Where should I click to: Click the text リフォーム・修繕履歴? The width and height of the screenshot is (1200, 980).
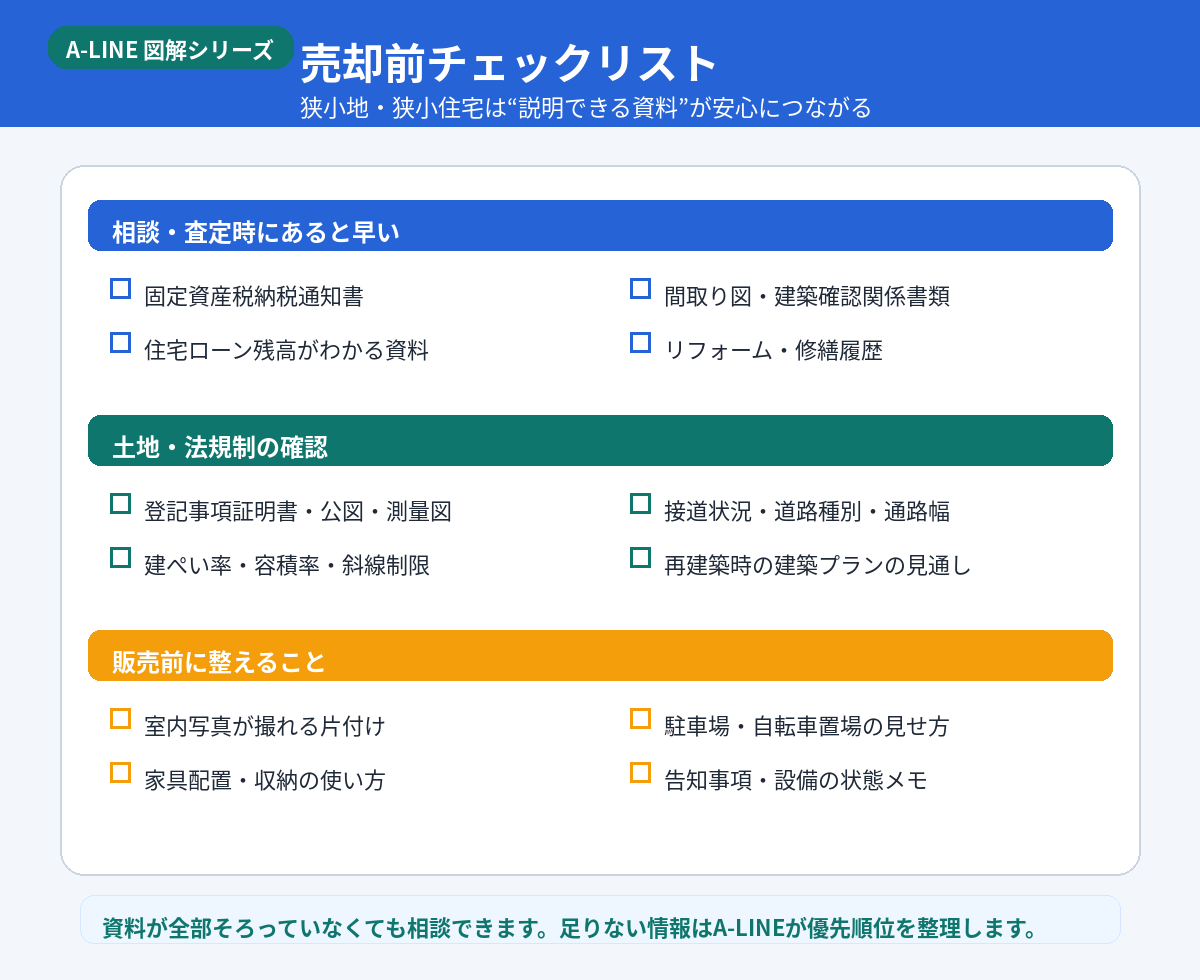[x=774, y=351]
